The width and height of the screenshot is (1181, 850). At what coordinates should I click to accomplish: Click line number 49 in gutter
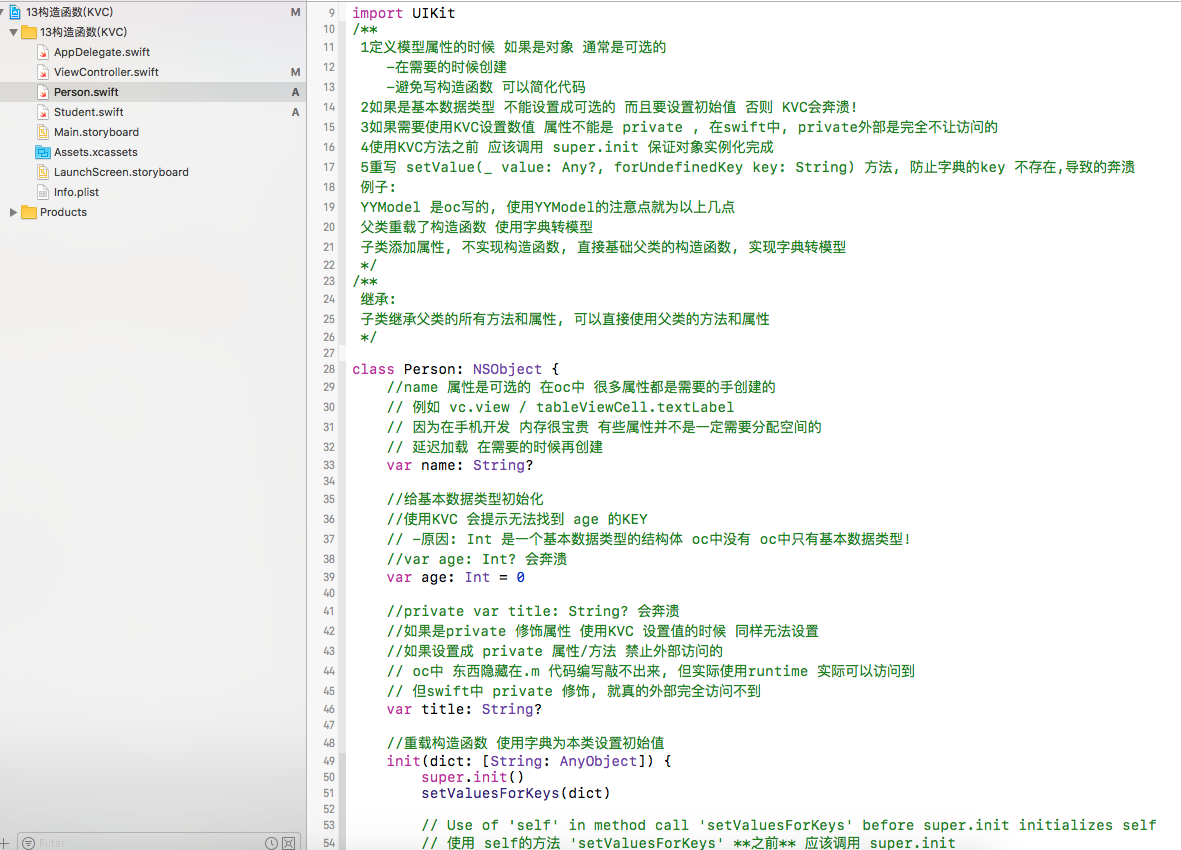(328, 761)
